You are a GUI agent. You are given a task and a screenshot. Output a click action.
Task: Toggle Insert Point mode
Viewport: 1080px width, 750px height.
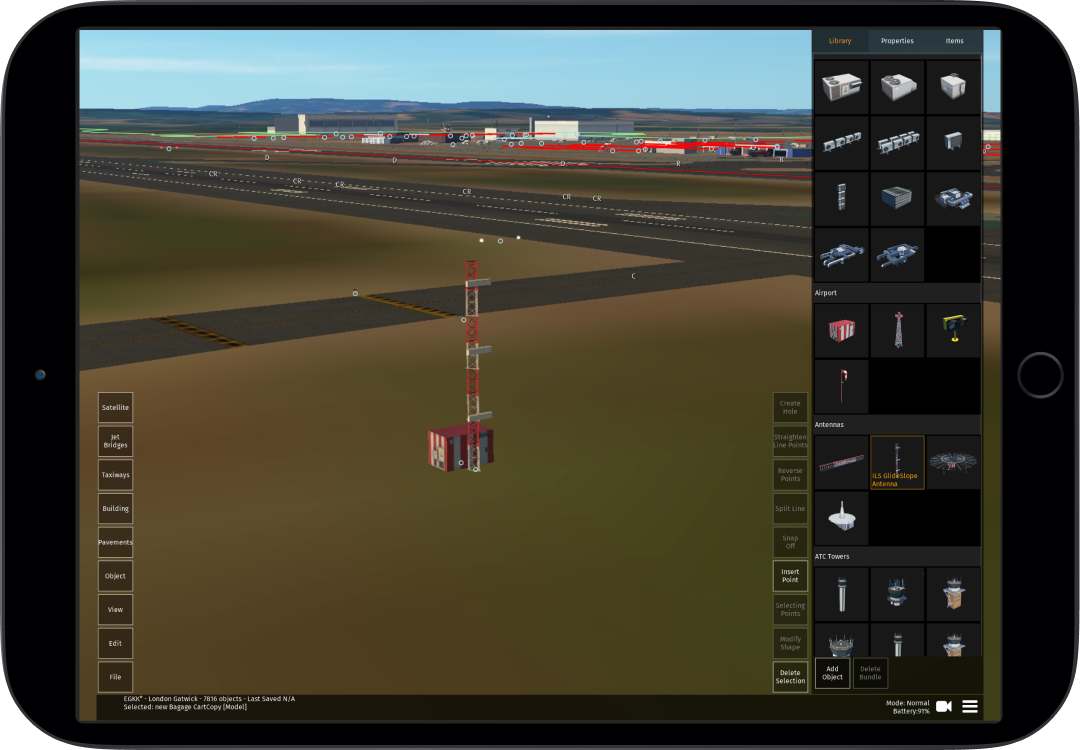coord(790,574)
